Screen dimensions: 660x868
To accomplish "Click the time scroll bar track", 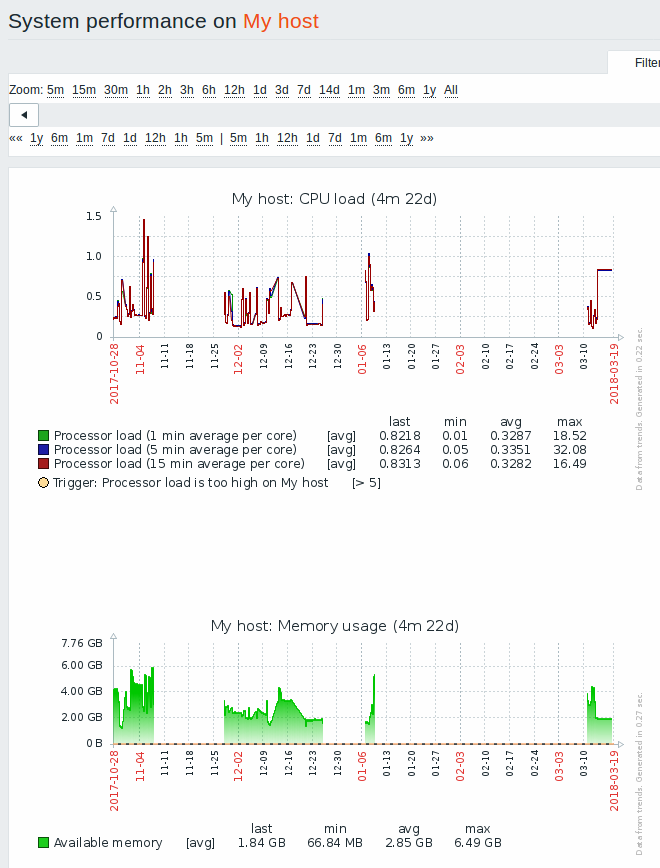I will [x=349, y=115].
